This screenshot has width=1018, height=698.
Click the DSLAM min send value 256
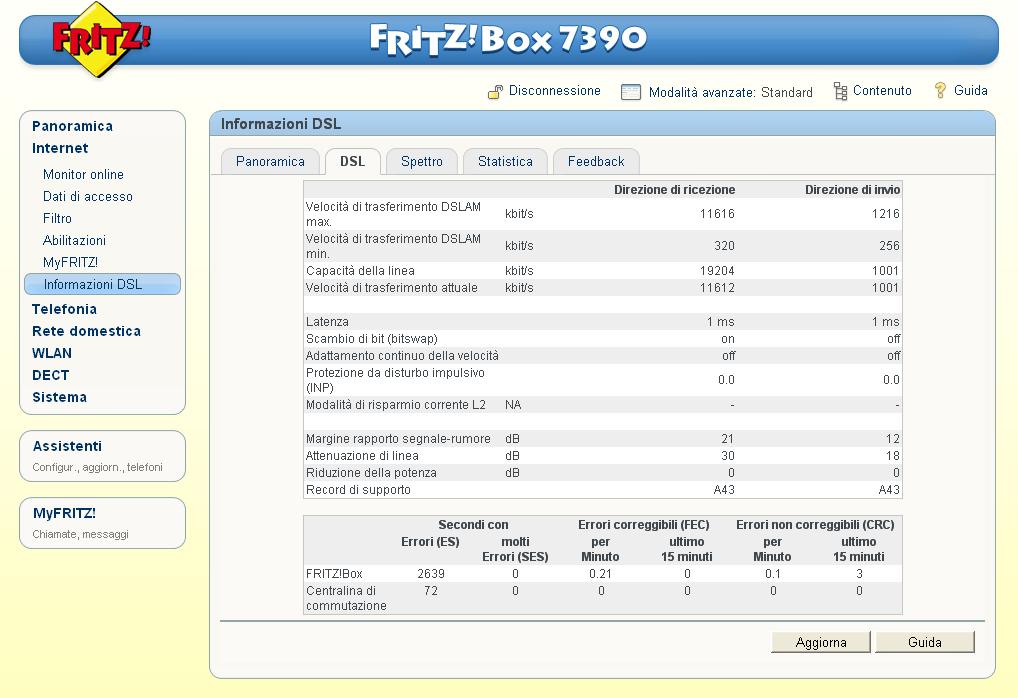click(889, 245)
